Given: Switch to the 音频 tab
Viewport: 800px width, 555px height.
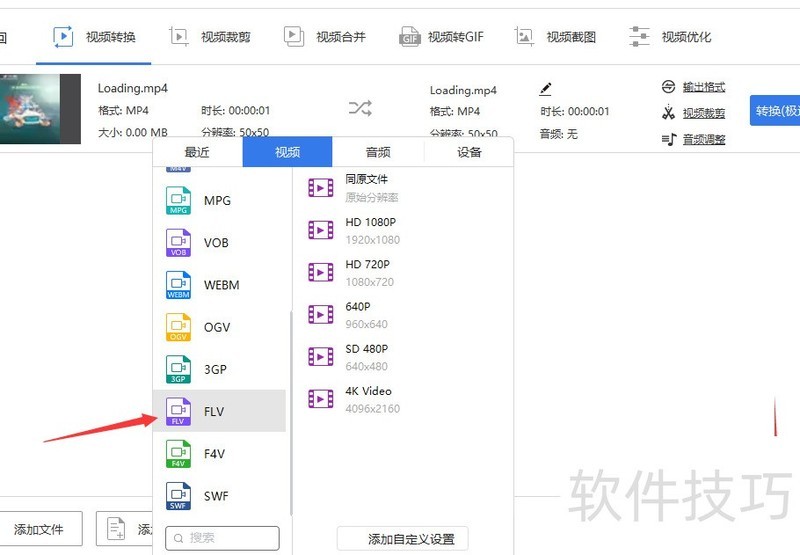Looking at the screenshot, I should point(378,152).
